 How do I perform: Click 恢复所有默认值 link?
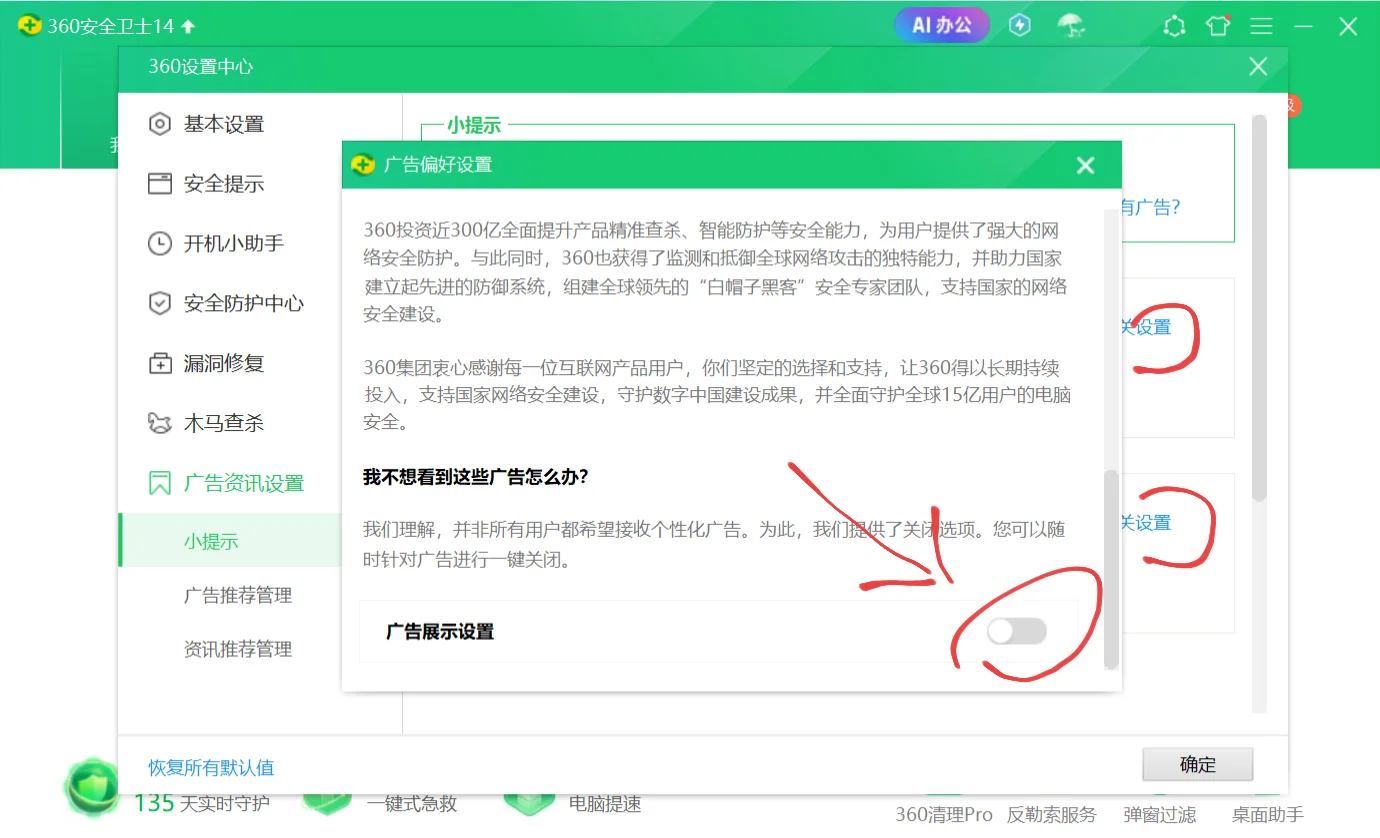(x=211, y=768)
